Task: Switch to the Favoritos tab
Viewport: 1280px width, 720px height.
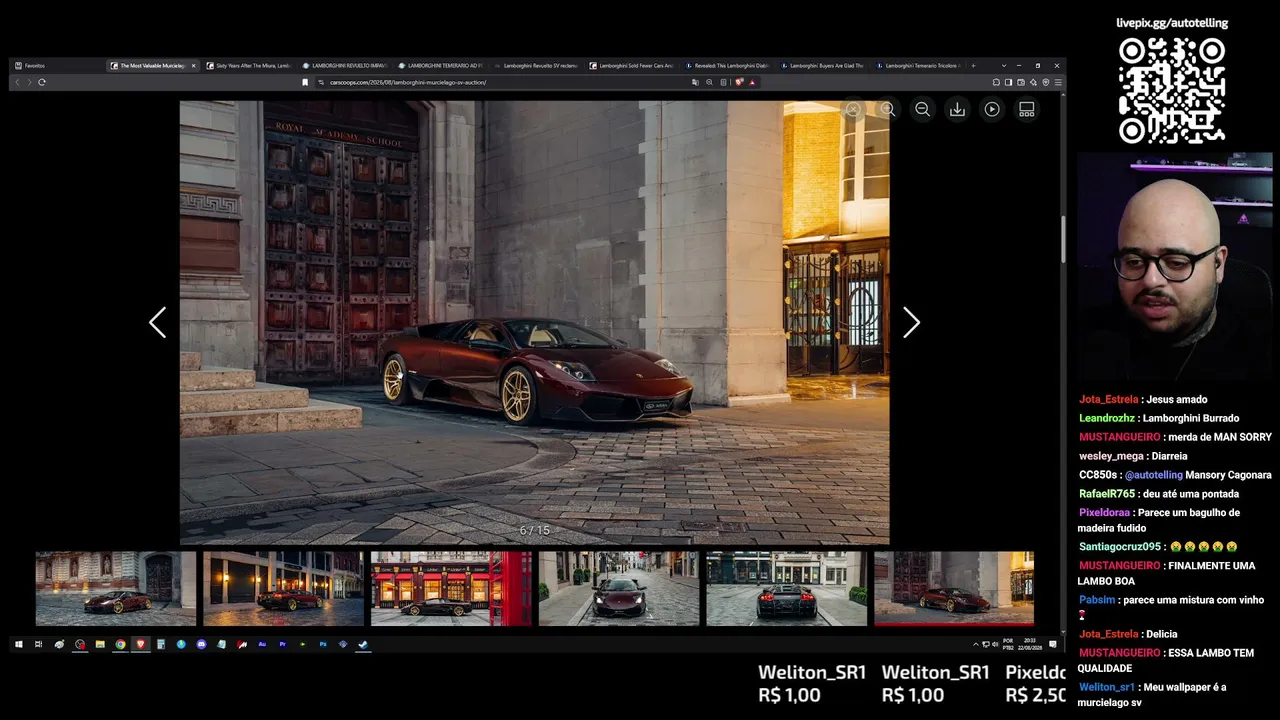Action: (x=57, y=66)
